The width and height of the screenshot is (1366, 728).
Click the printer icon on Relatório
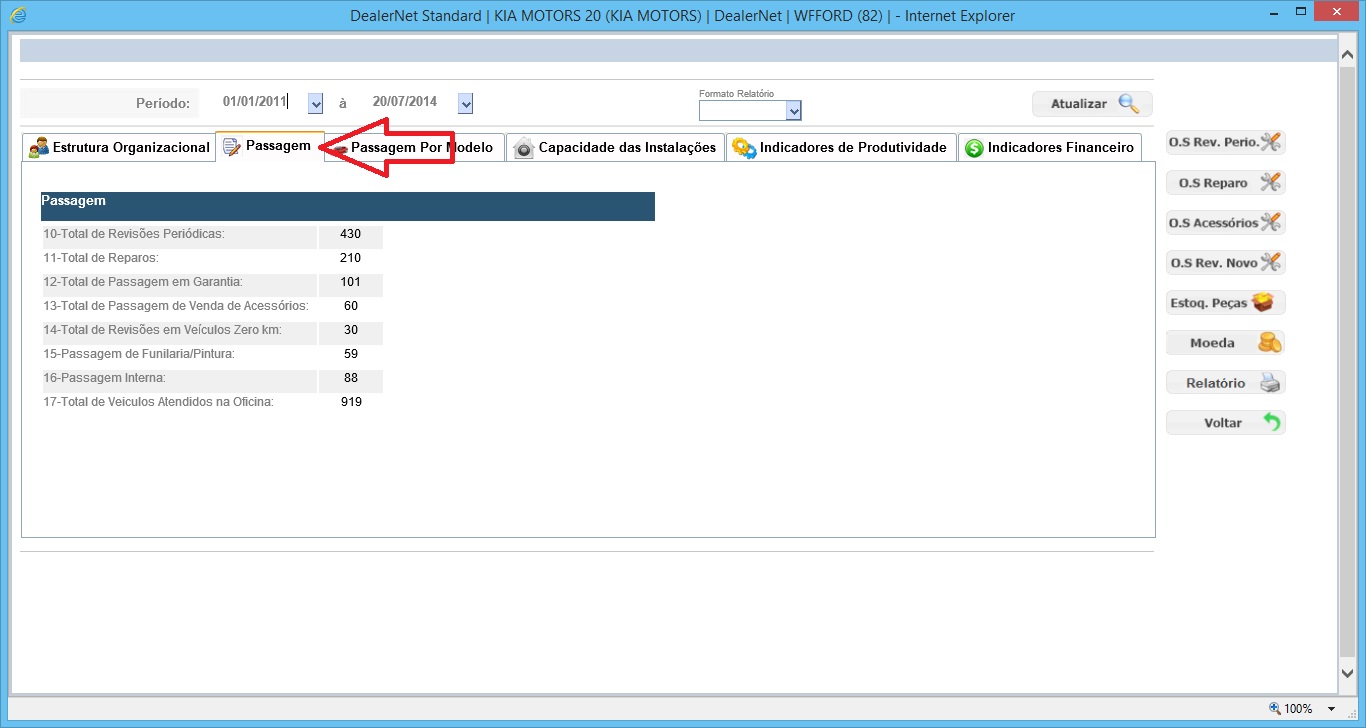(1269, 382)
